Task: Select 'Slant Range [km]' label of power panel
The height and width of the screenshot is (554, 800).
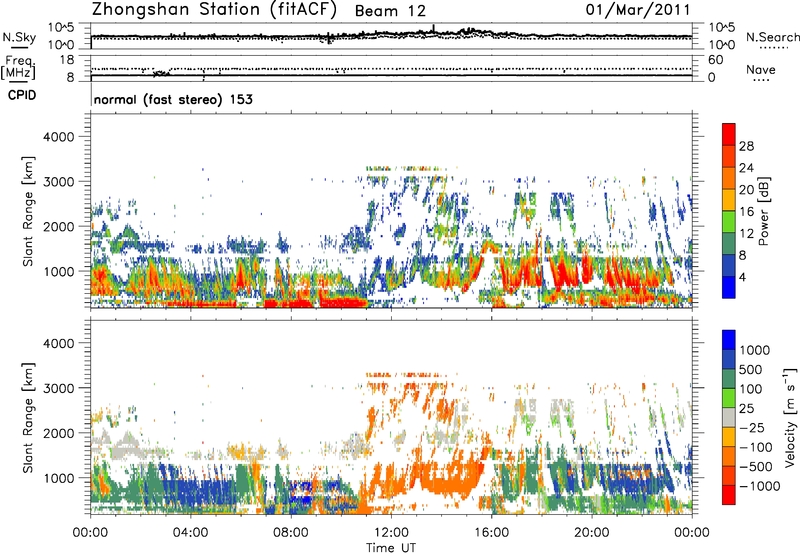Action: pyautogui.click(x=28, y=211)
